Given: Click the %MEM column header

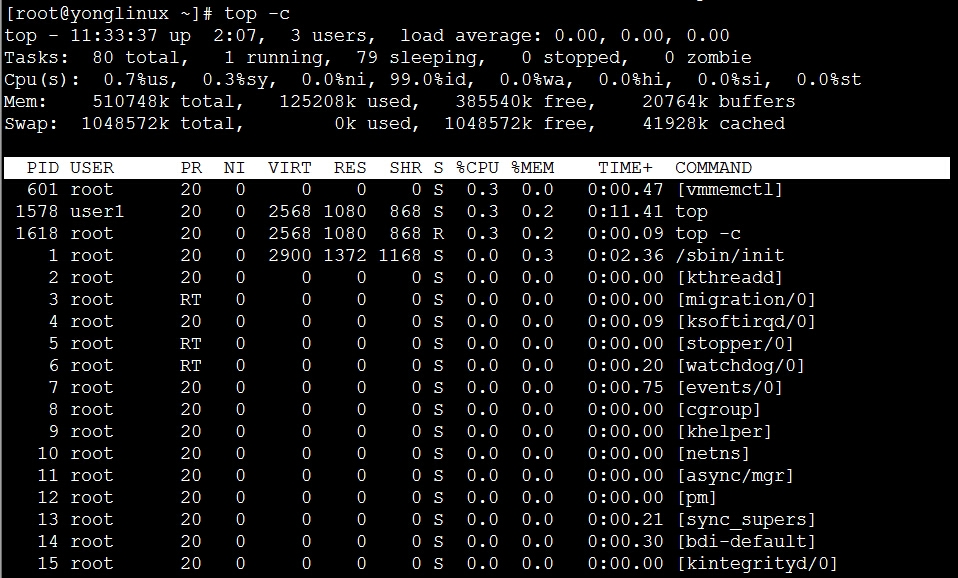Looking at the screenshot, I should coord(532,167).
